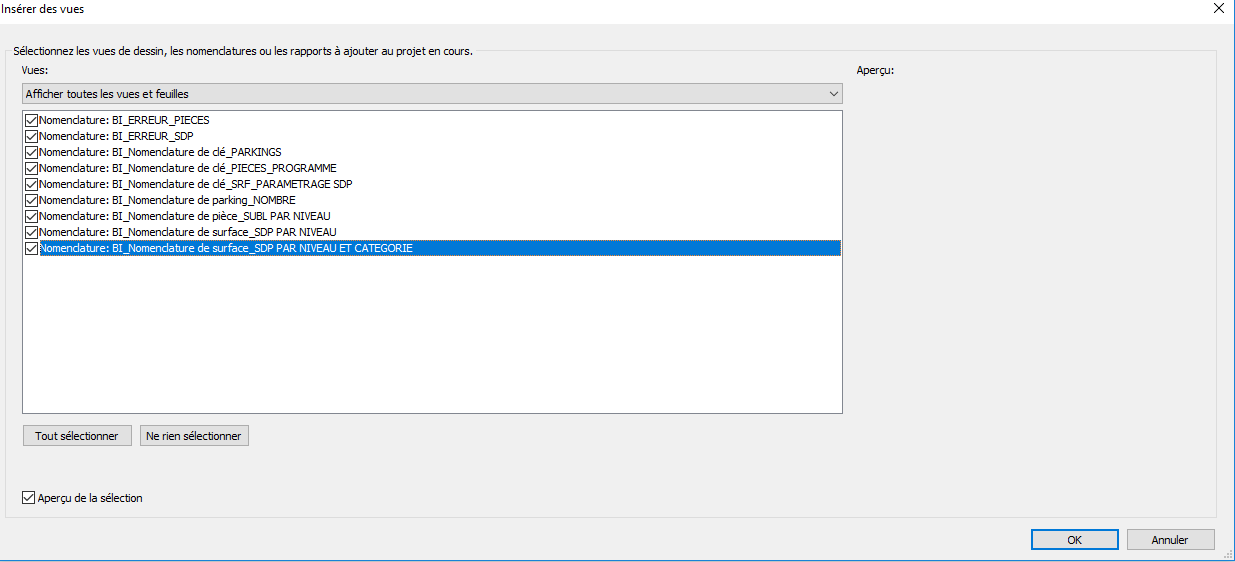This screenshot has width=1235, height=562.
Task: Uncheck the BI_ERREUR_SDP nomenclature checkbox
Action: 32,136
